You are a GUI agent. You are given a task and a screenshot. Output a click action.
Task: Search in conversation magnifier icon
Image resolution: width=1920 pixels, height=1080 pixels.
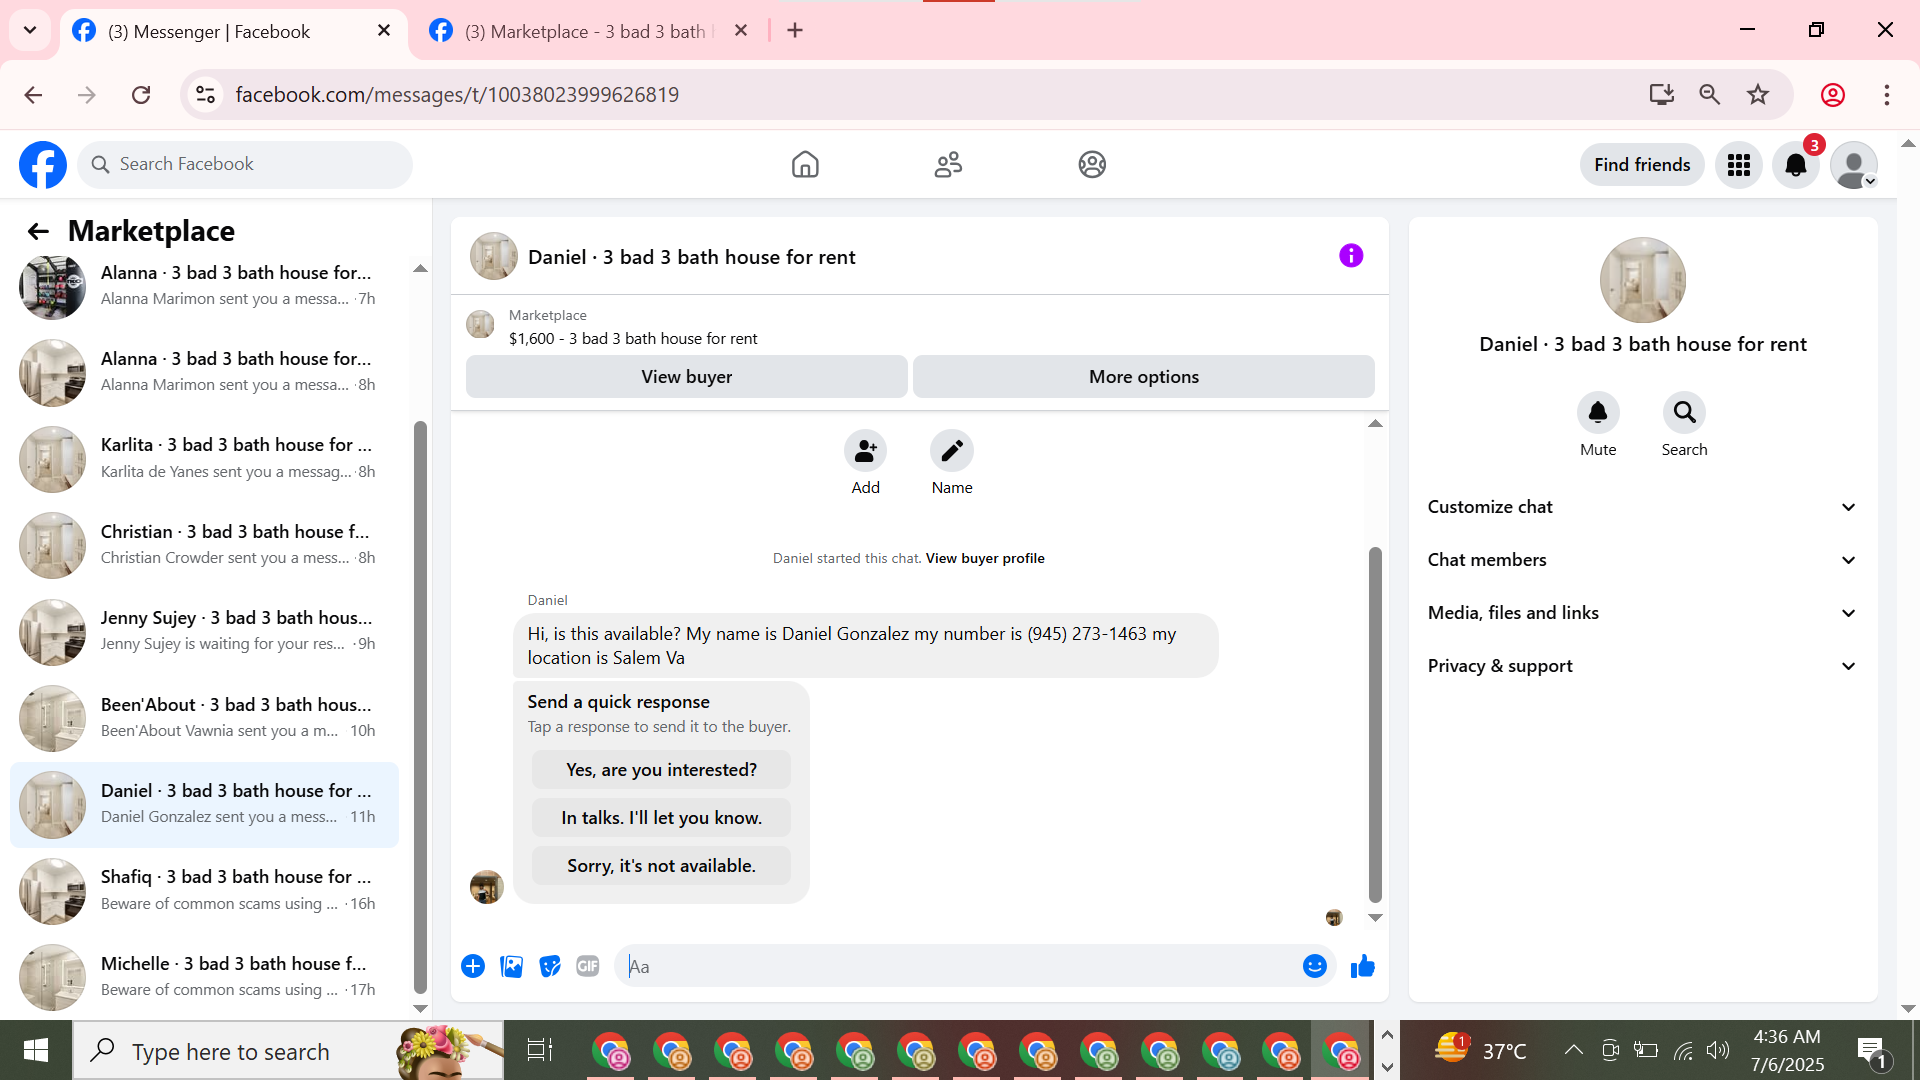click(1684, 413)
